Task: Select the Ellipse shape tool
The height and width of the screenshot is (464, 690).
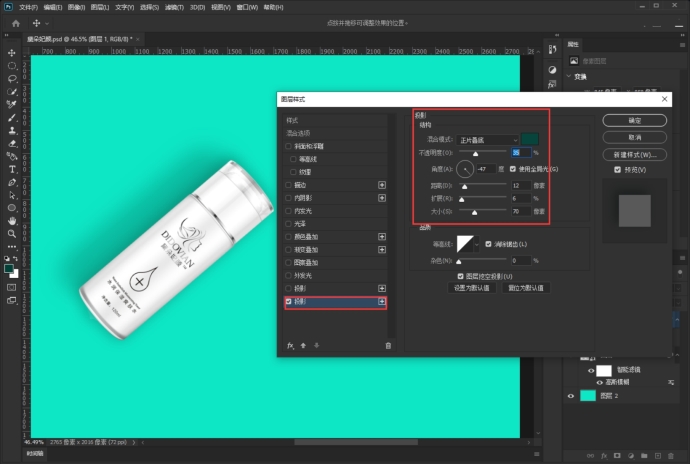Action: coord(12,208)
